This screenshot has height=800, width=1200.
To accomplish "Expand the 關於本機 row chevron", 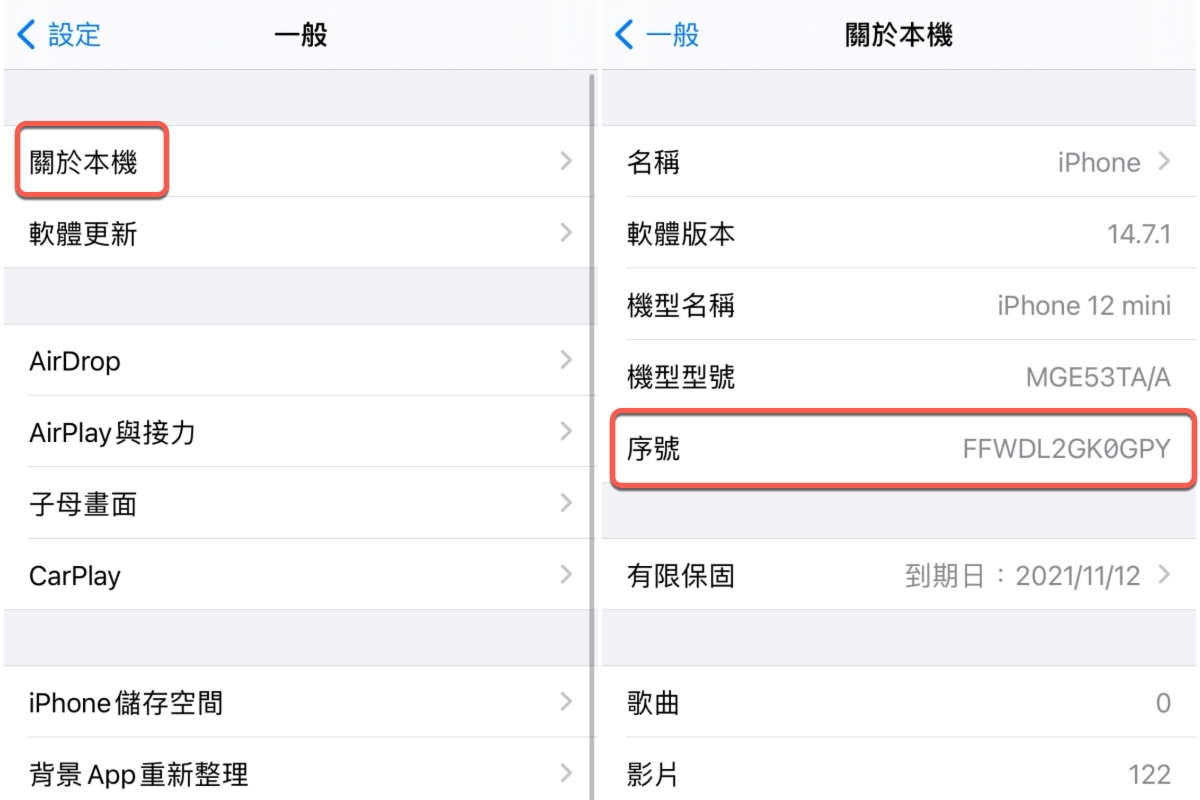I will [x=566, y=161].
